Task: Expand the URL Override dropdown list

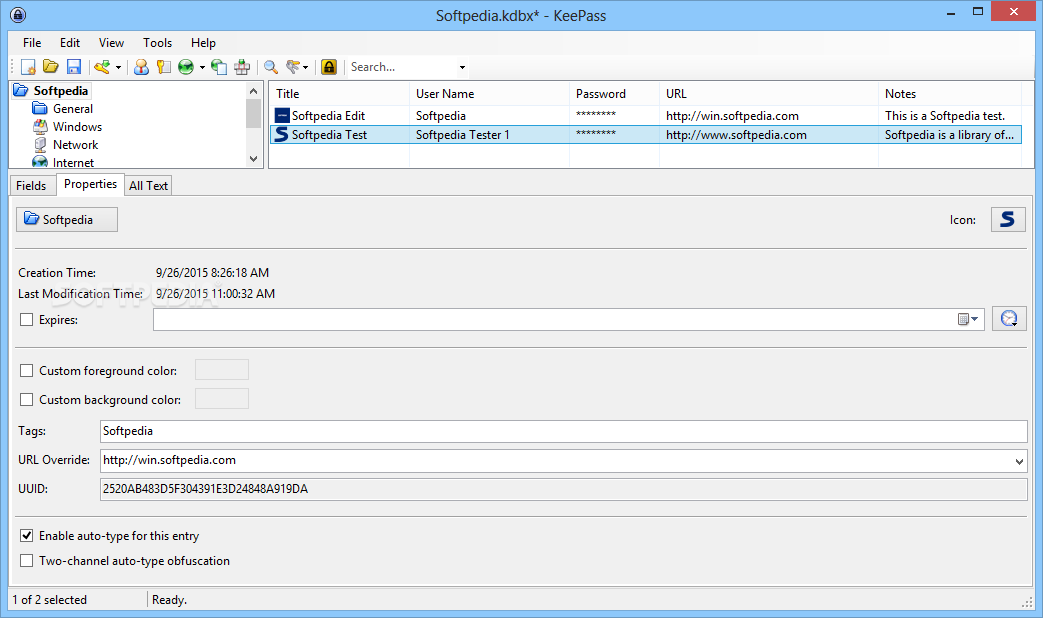Action: point(1019,461)
